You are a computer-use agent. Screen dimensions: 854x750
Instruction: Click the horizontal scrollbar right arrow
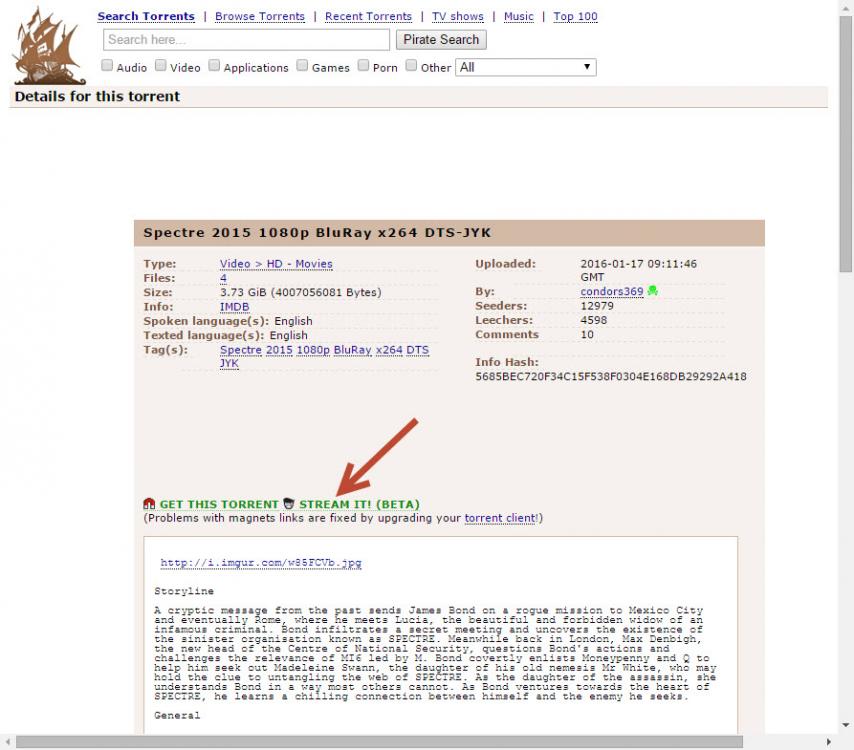tap(829, 742)
